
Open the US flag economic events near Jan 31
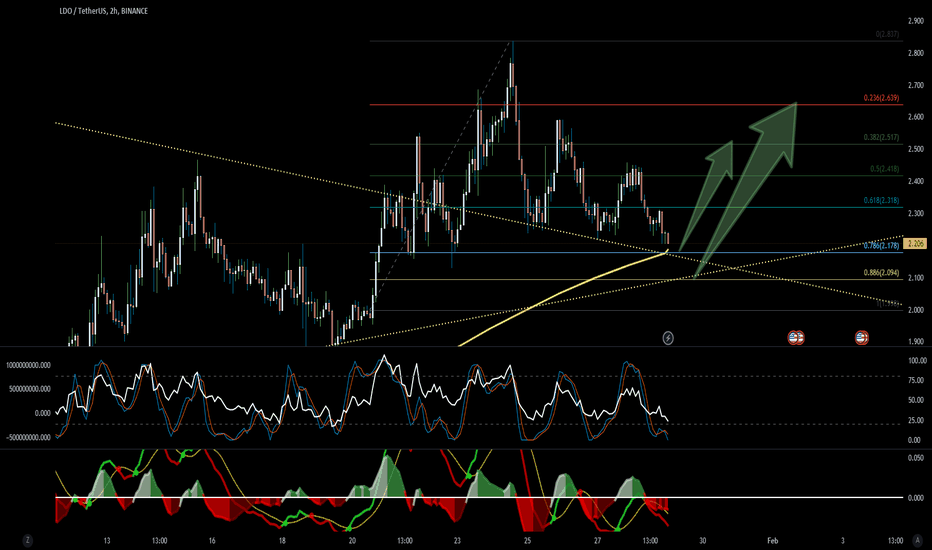[x=796, y=338]
